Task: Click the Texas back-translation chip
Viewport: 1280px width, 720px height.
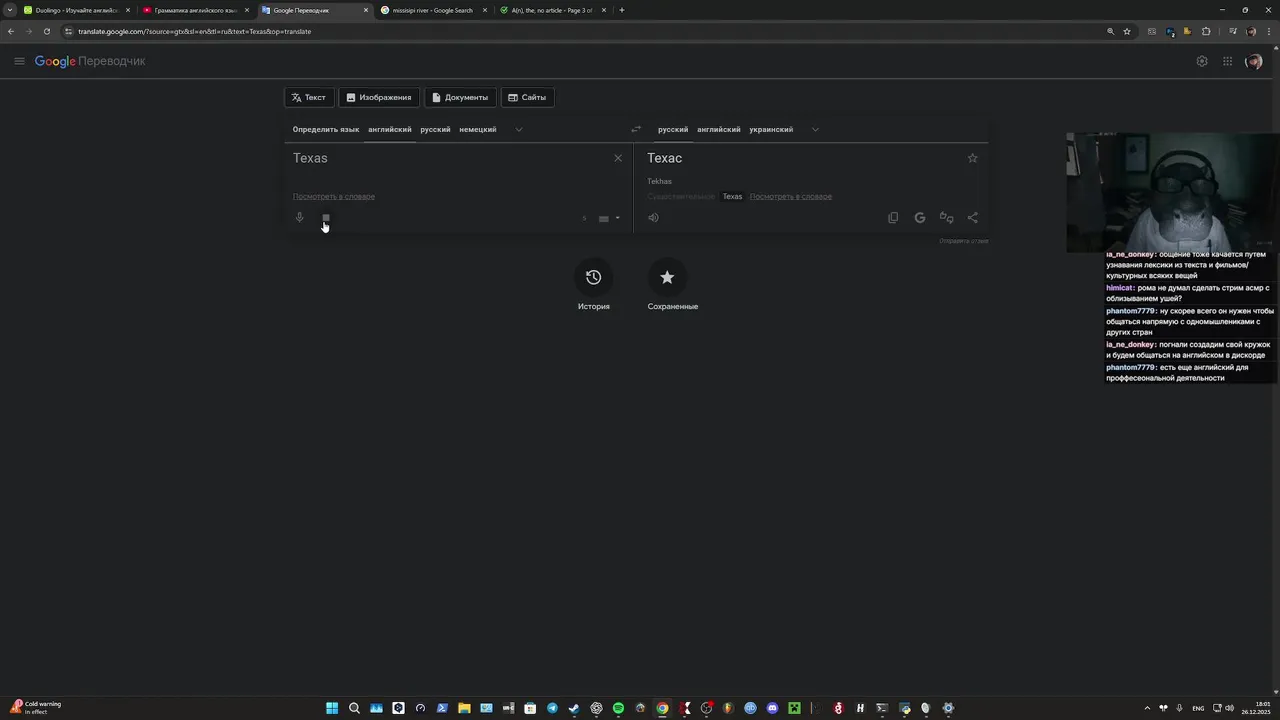Action: tap(733, 196)
